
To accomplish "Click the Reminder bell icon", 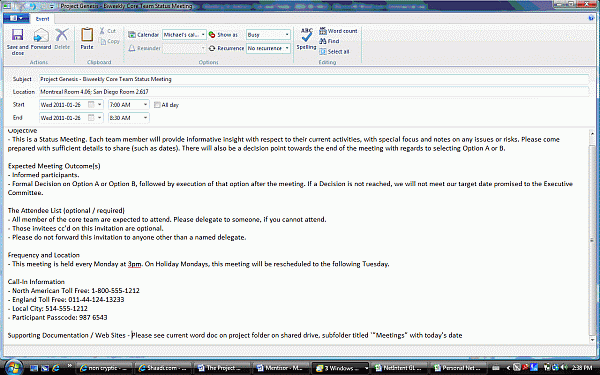I will pos(132,48).
